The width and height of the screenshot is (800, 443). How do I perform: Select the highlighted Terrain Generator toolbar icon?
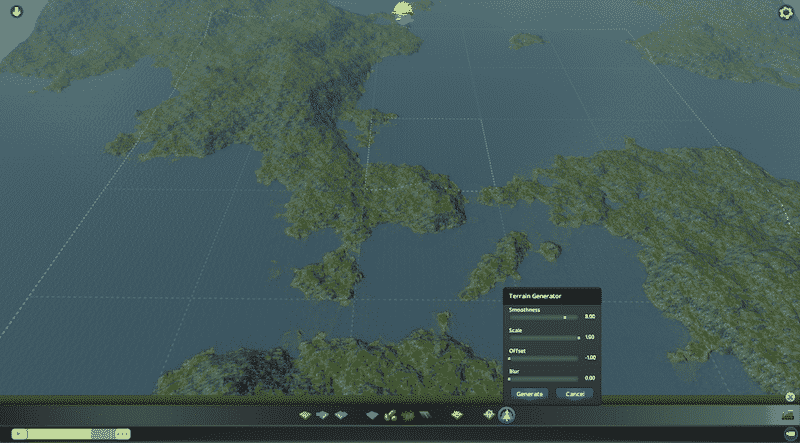point(507,414)
